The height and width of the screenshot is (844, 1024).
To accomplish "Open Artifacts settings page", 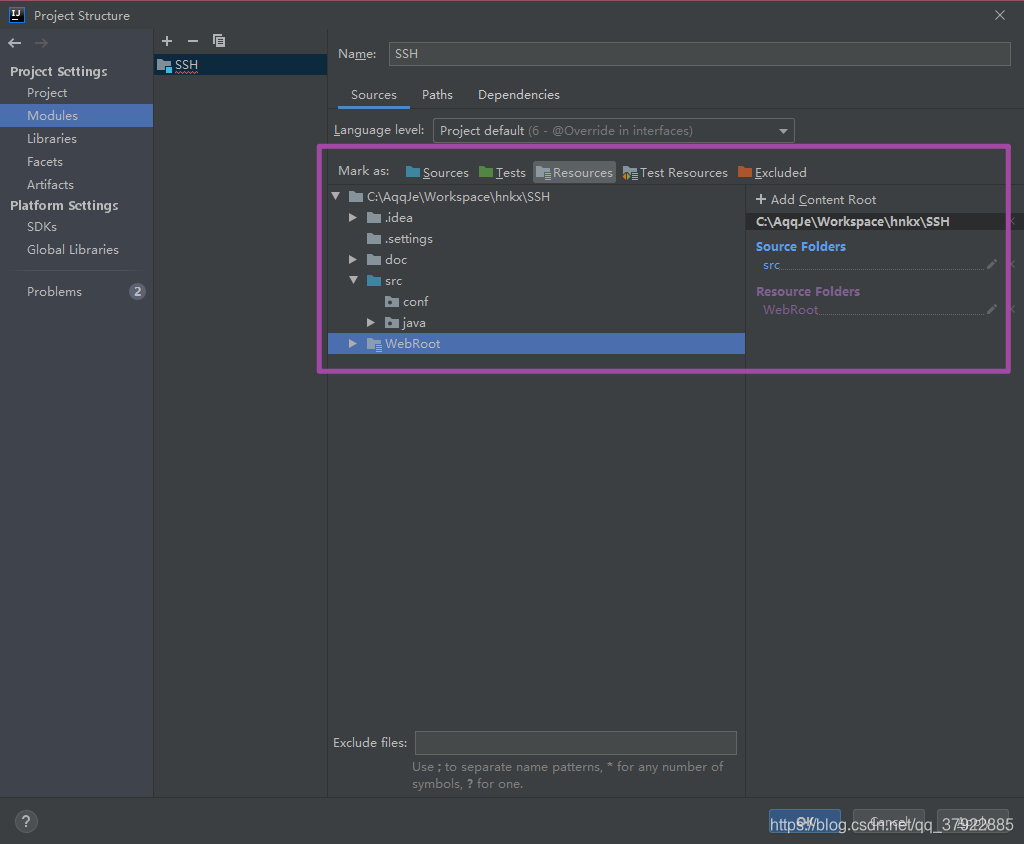I will [x=50, y=184].
